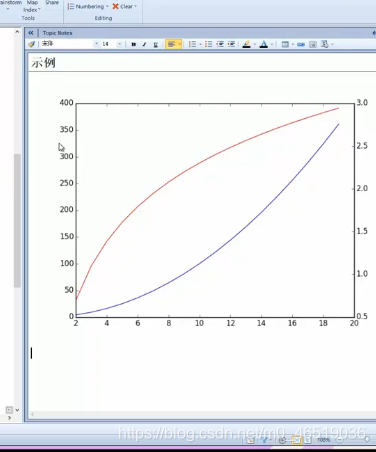Open the font size 14 dropdown
This screenshot has height=452, width=376.
[x=120, y=44]
